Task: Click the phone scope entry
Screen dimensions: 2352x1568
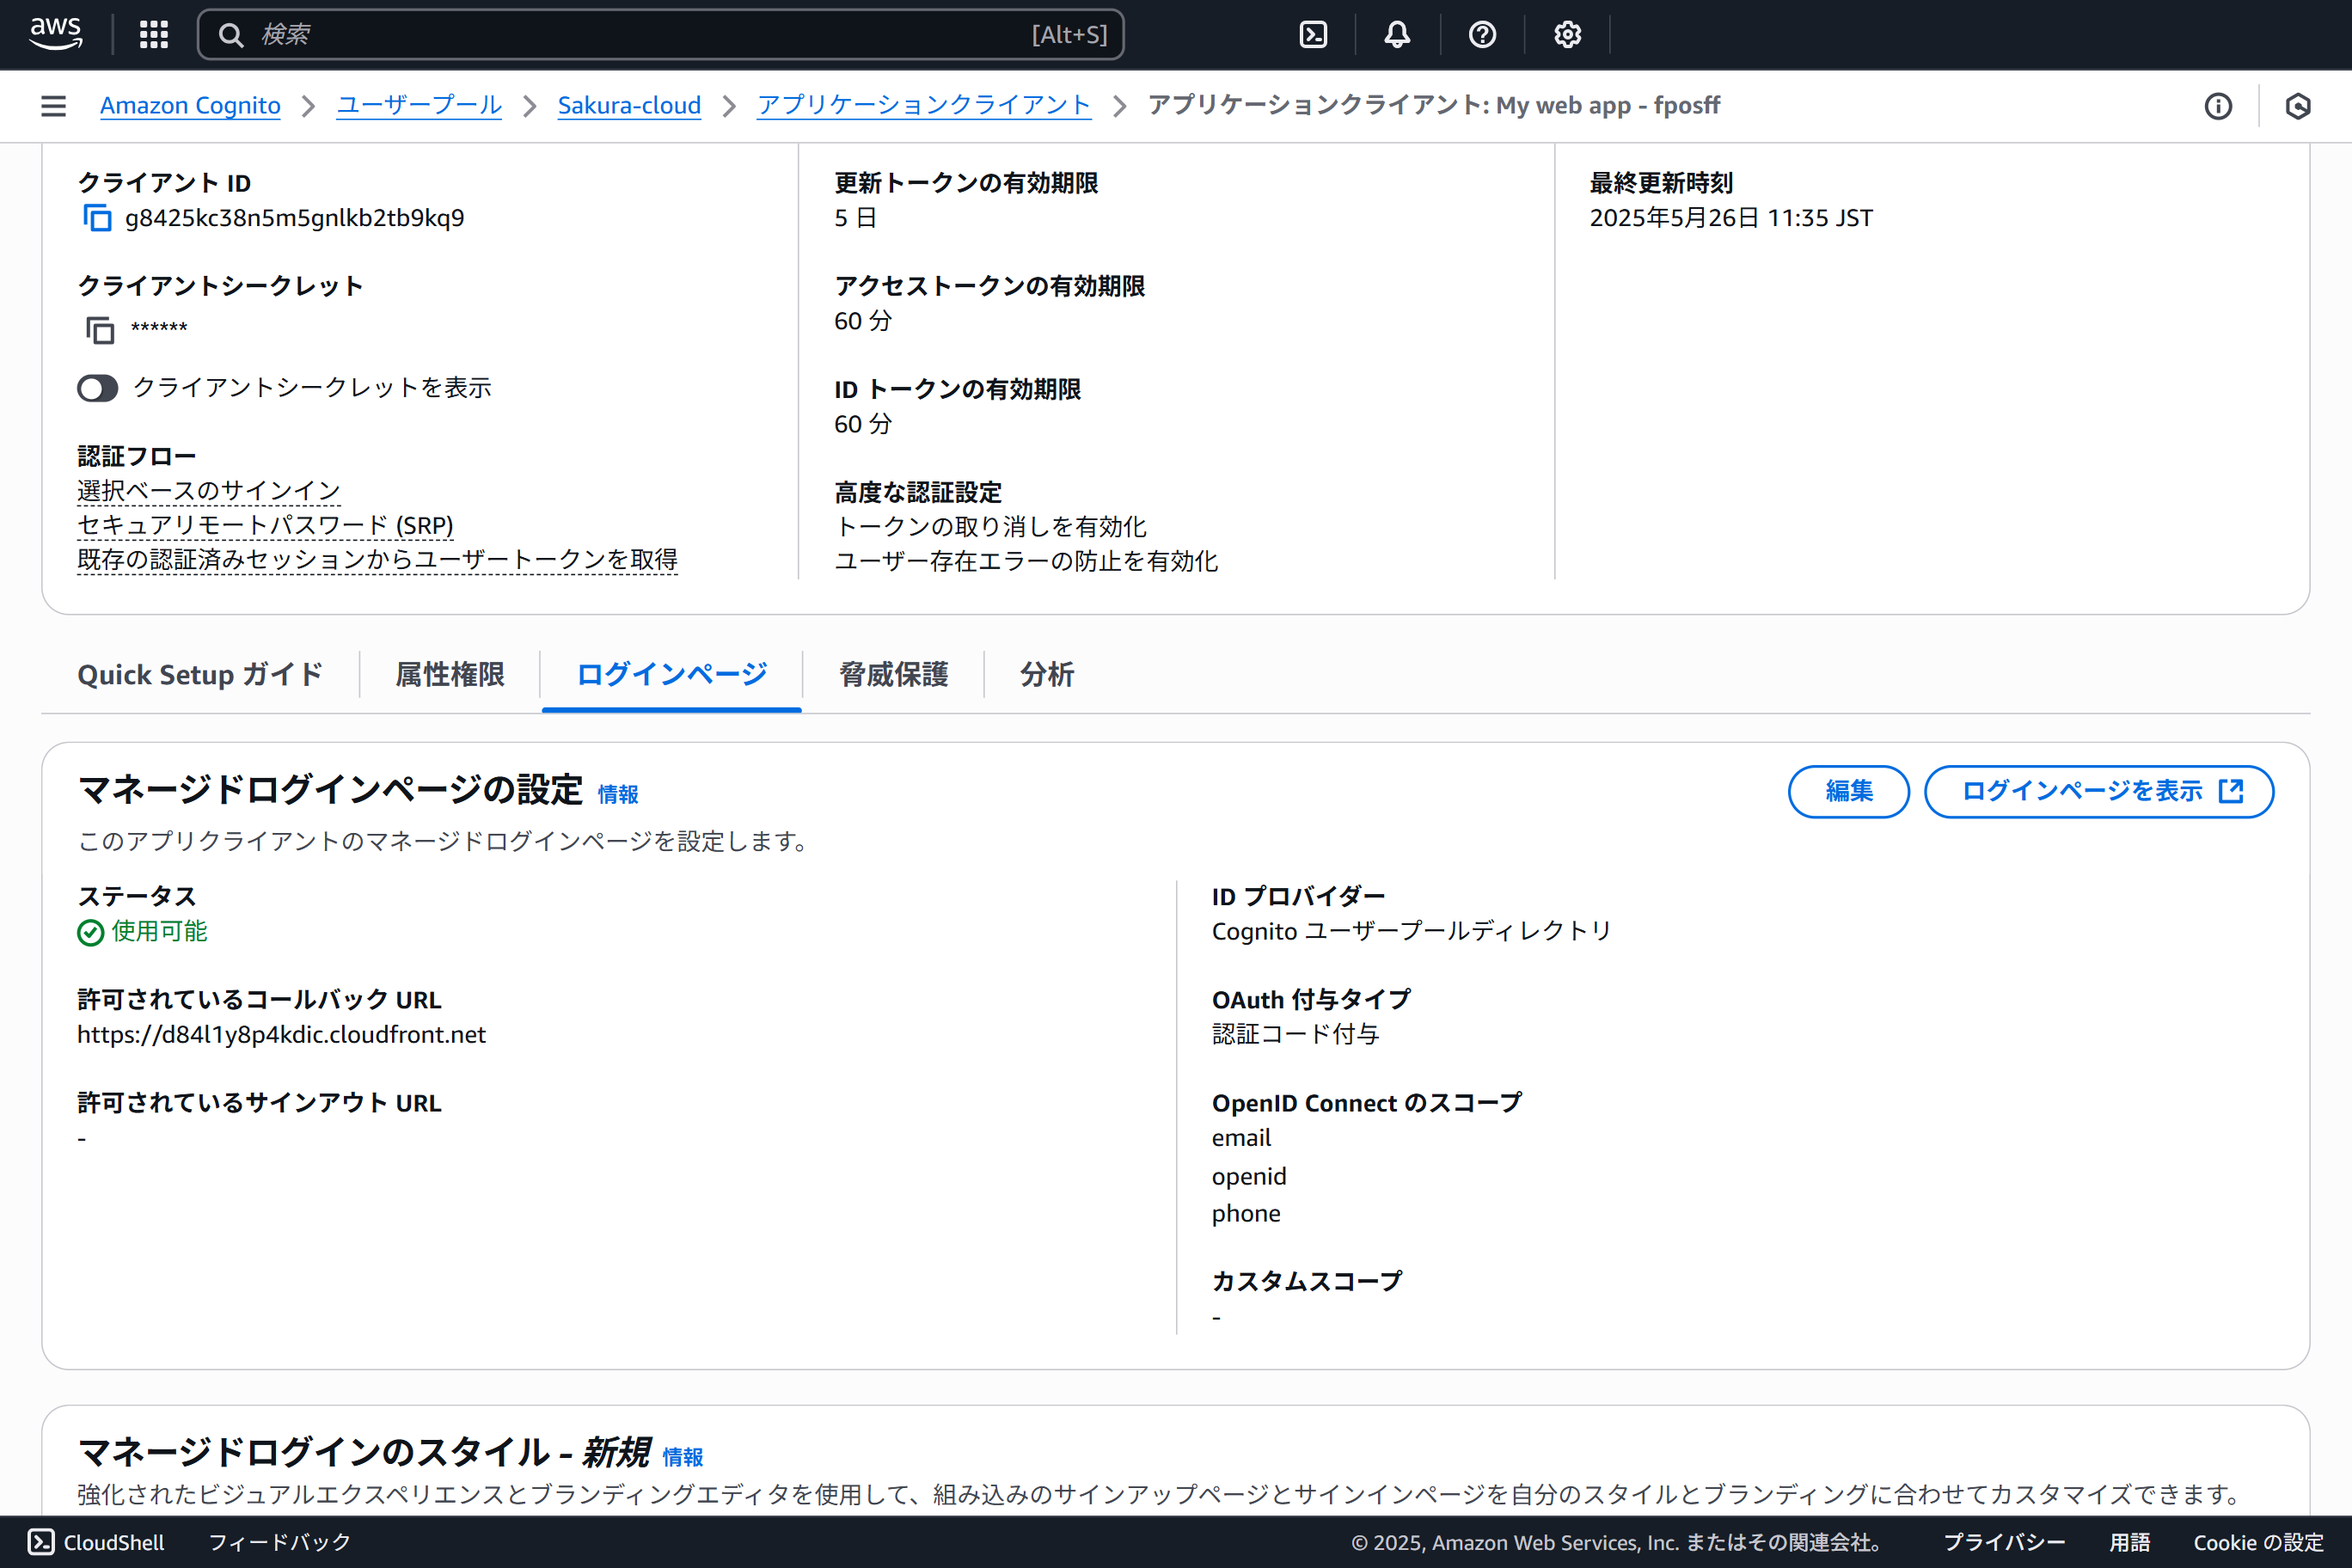Action: [1246, 1214]
